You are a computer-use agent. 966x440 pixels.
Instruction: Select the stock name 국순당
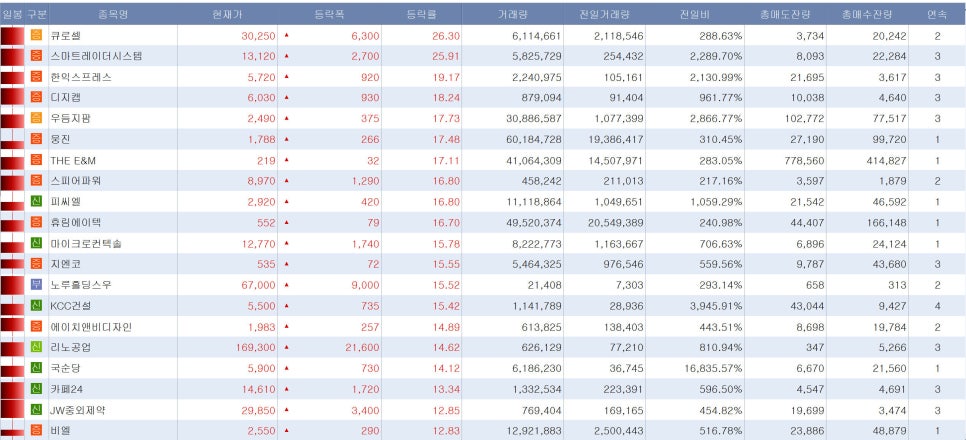65,369
